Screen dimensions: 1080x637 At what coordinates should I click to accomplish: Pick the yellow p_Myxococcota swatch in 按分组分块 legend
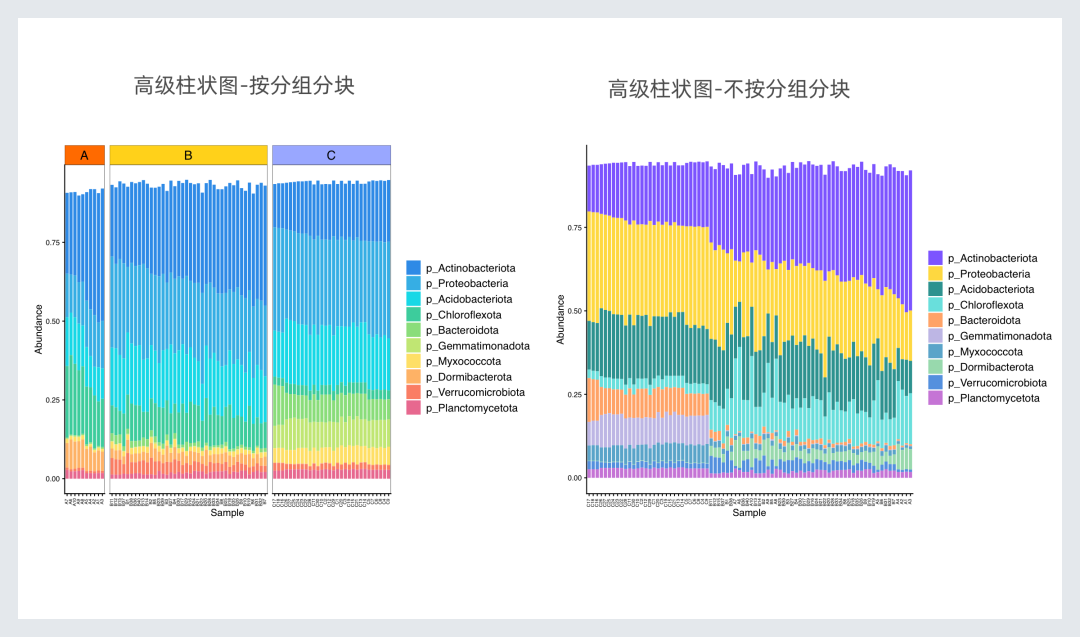pos(413,362)
